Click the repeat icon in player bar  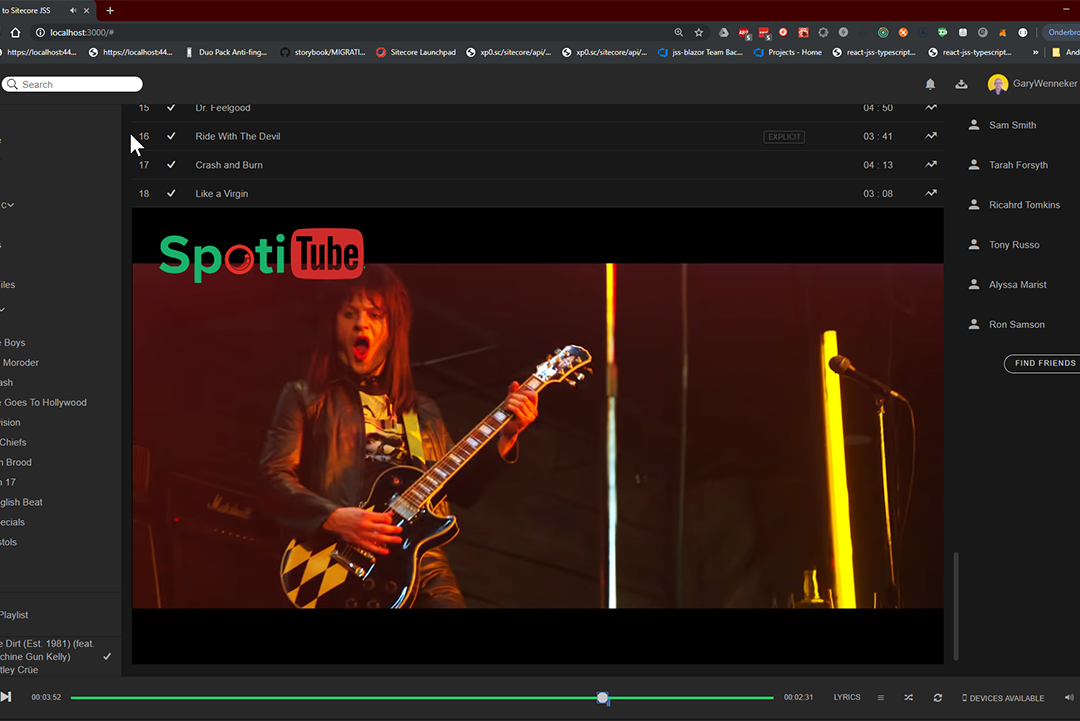pos(937,698)
